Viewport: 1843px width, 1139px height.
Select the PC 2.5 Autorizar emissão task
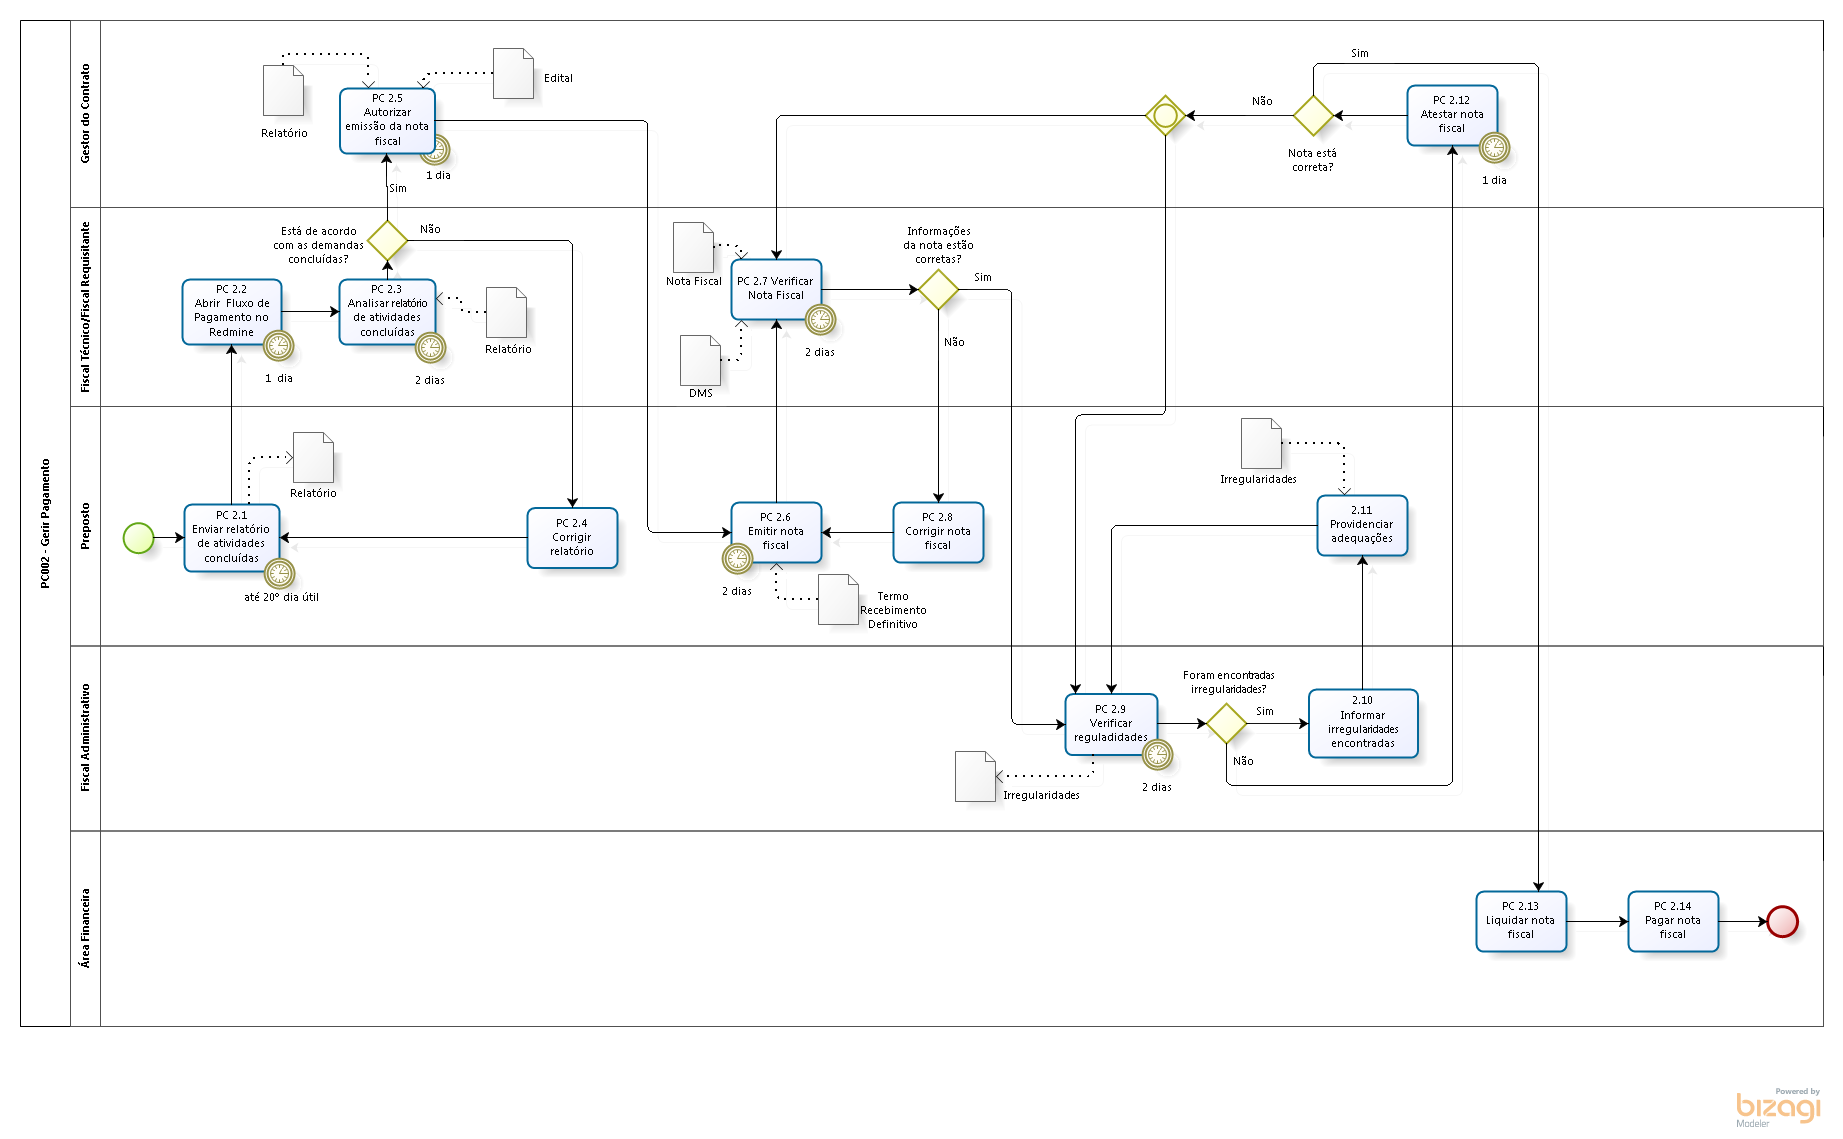click(387, 120)
